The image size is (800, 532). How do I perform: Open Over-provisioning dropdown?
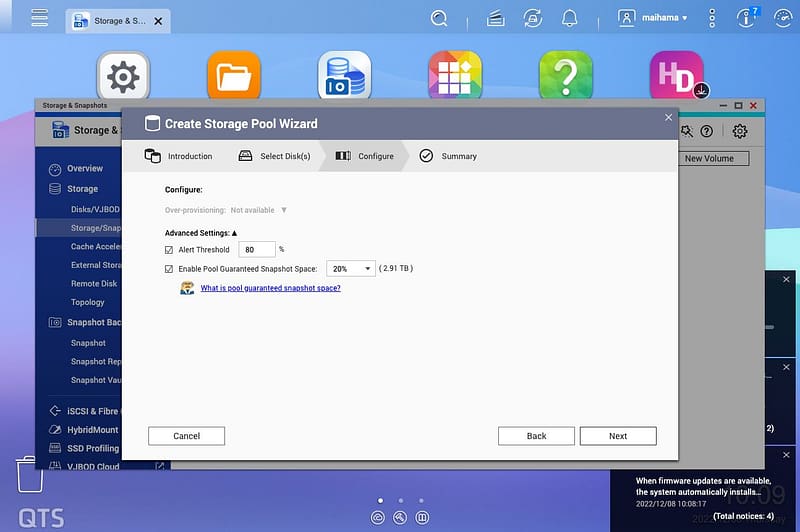(x=258, y=210)
